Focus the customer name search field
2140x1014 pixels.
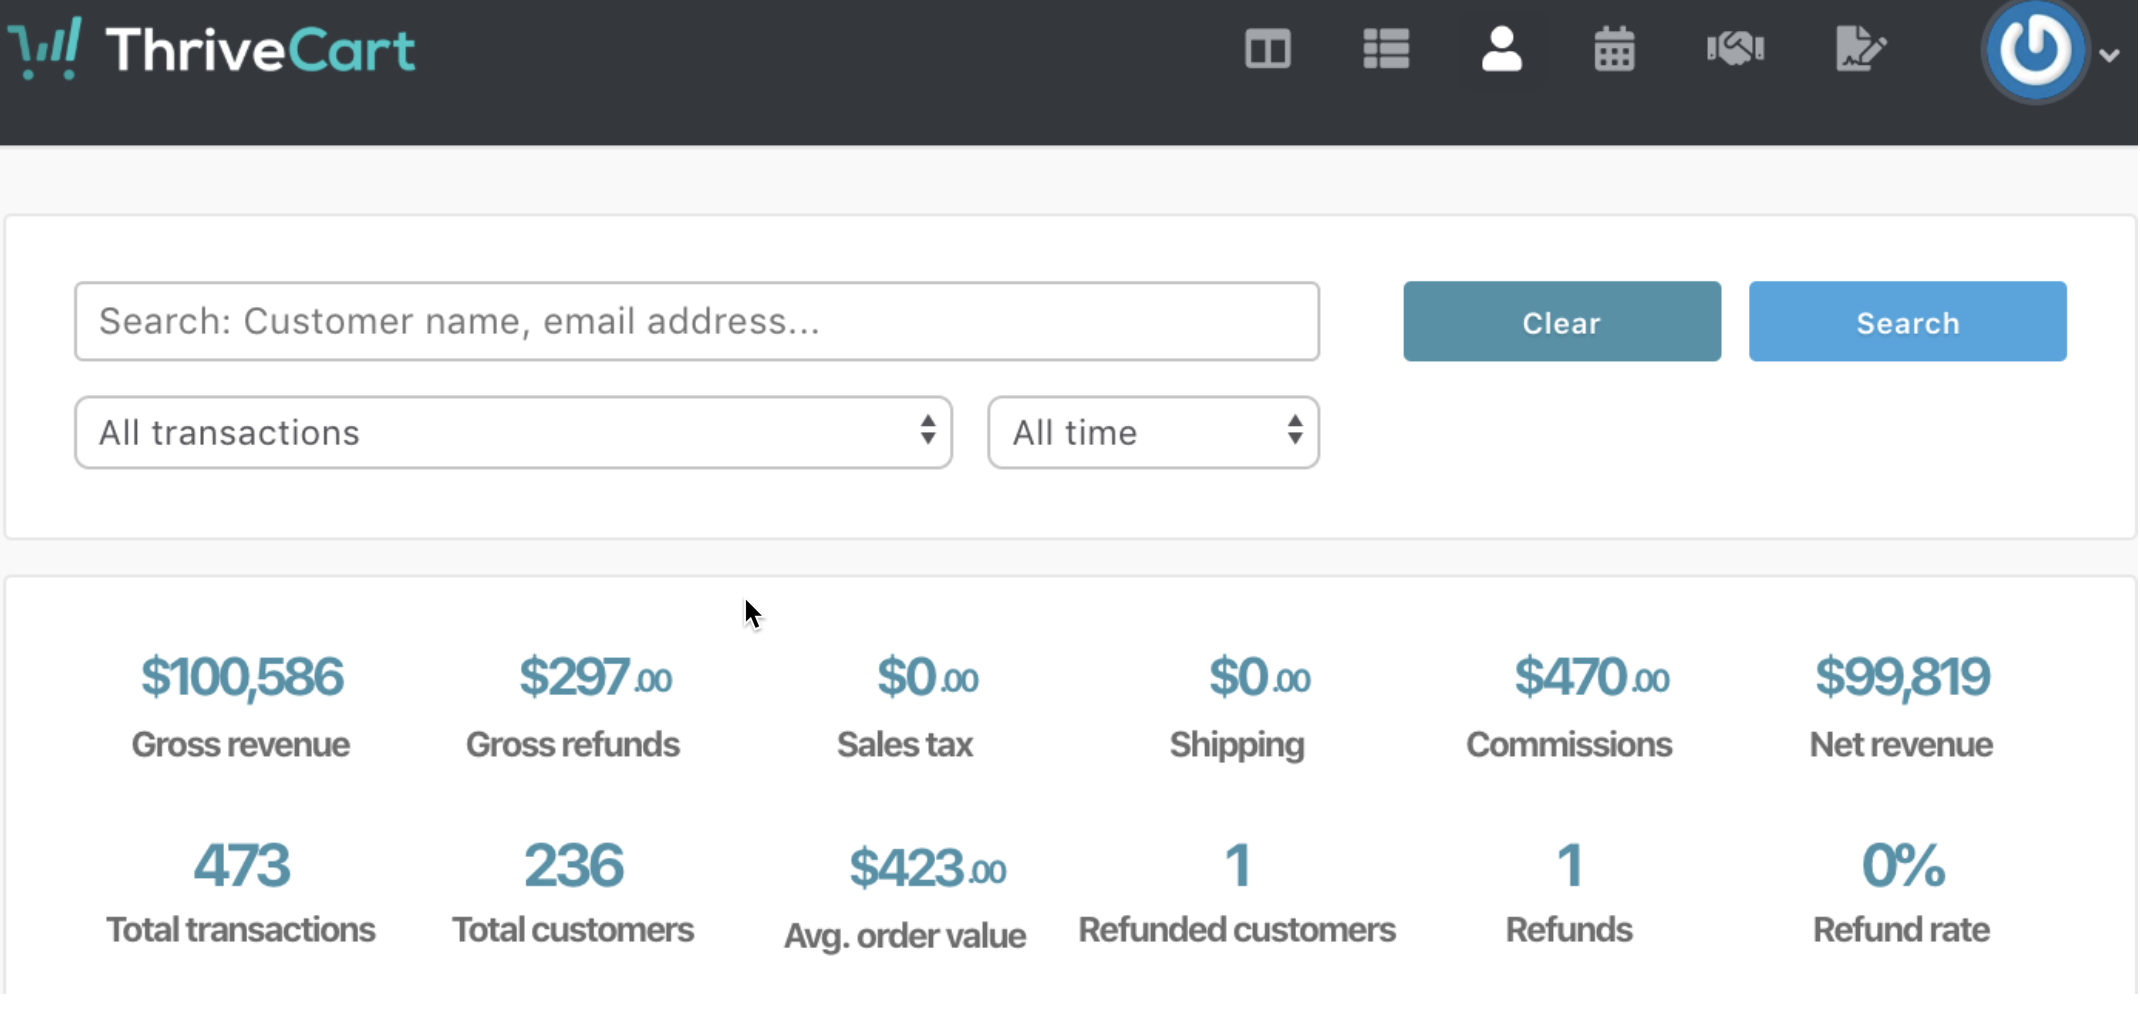[x=697, y=321]
